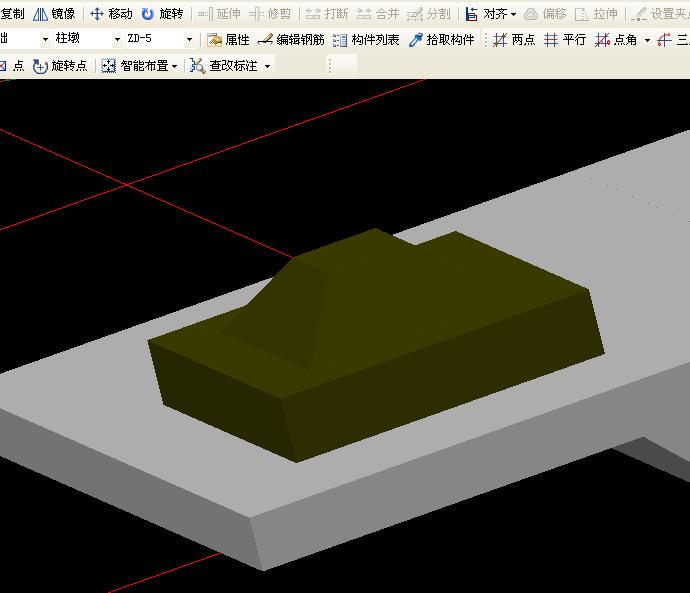Open the 对齐 align dropdown
The height and width of the screenshot is (593, 690).
pos(491,14)
